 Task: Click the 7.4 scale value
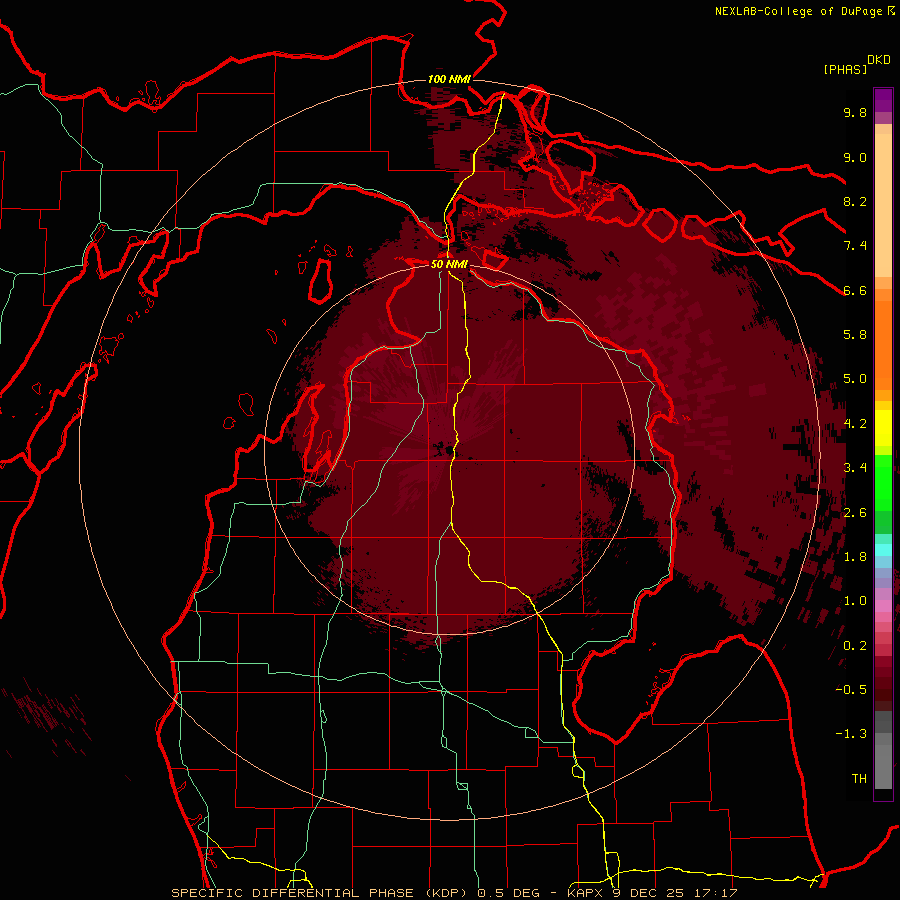click(855, 246)
